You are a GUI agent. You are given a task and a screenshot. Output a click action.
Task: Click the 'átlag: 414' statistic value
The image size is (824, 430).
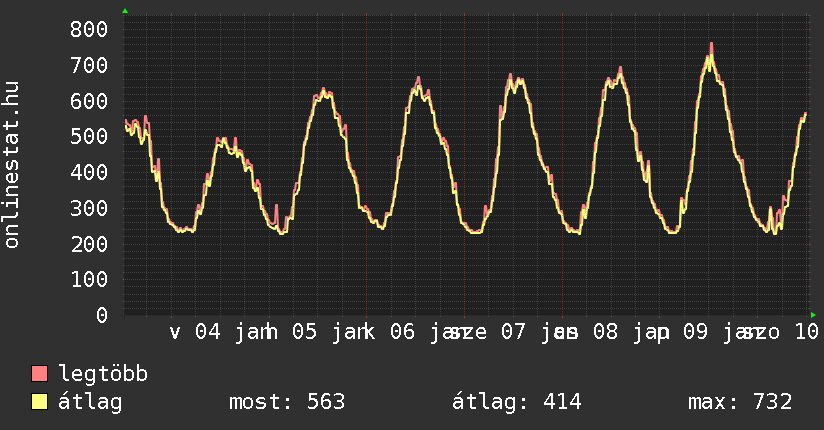(517, 402)
